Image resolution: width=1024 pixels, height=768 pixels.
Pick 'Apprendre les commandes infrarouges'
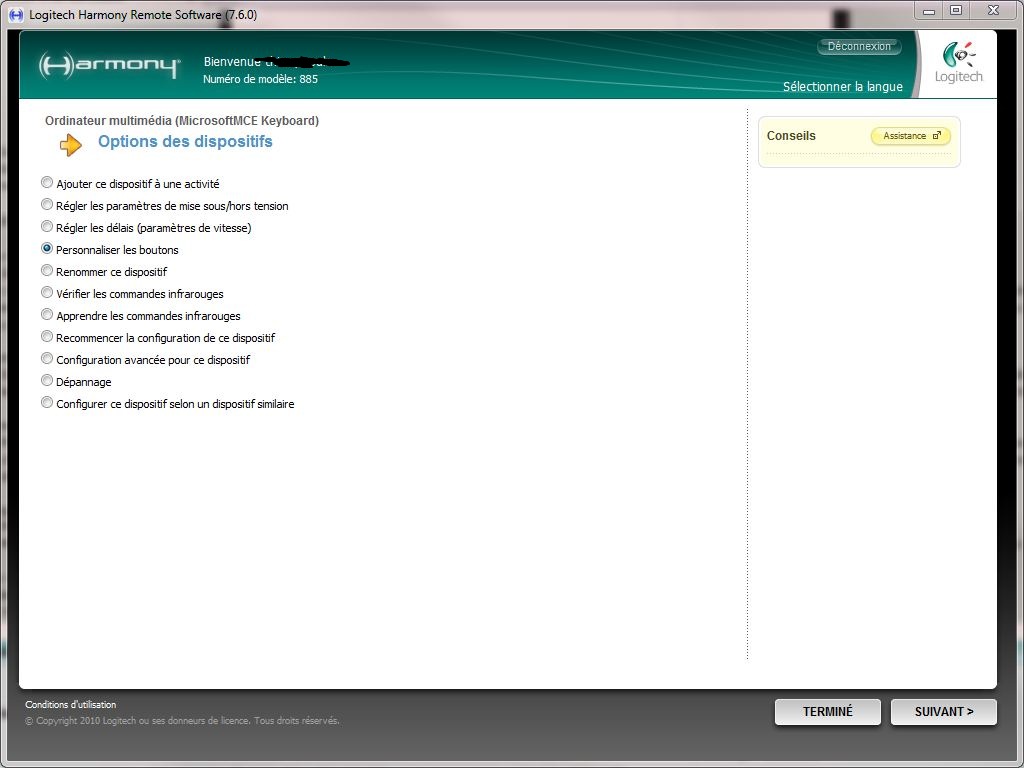[47, 315]
